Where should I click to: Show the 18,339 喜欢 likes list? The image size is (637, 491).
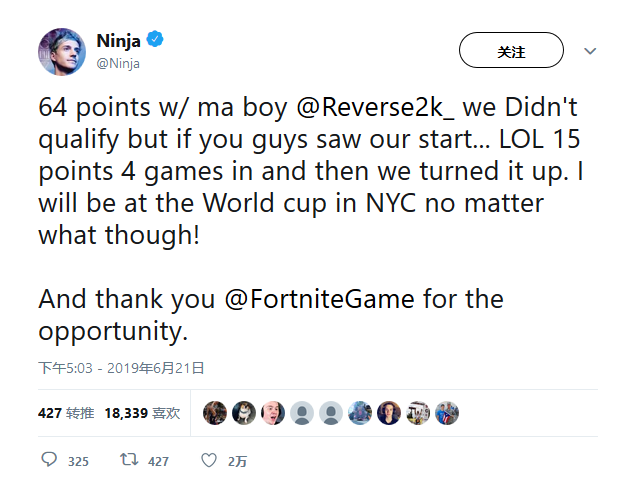coord(141,413)
